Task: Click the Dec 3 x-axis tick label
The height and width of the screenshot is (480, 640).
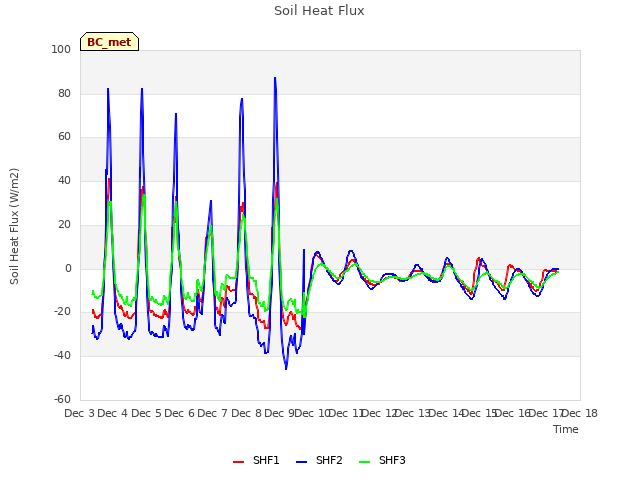Action: point(80,413)
